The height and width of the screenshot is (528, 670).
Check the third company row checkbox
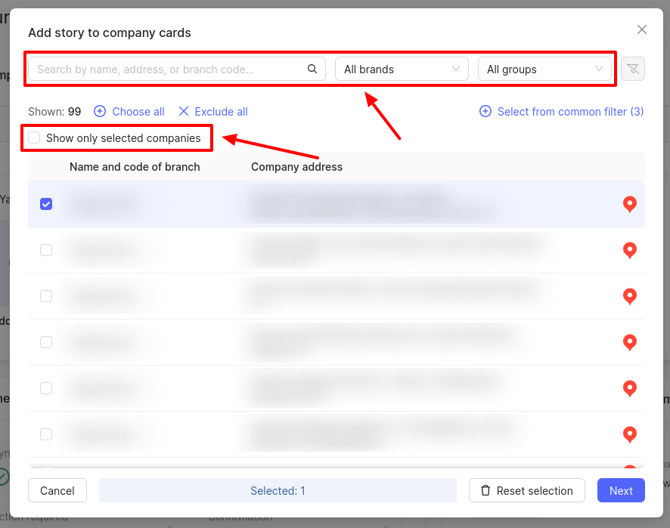coord(46,296)
